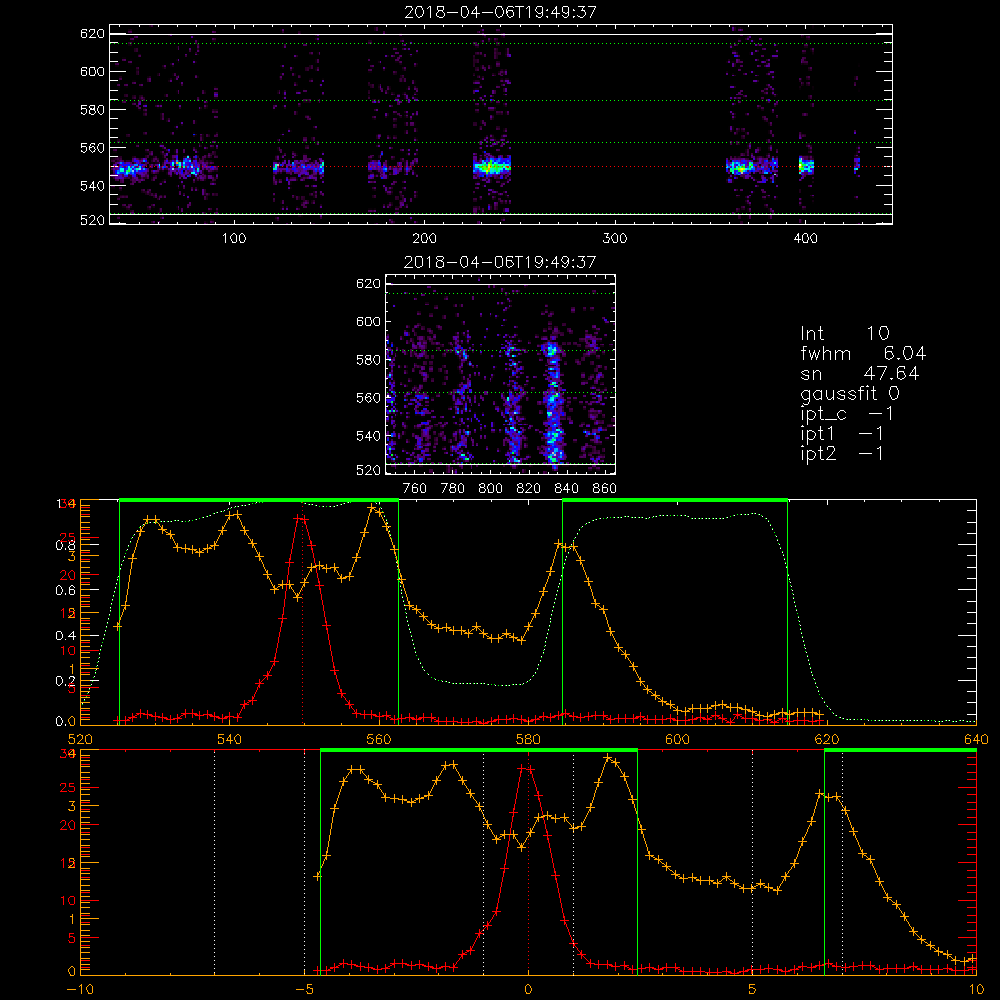Click x-axis label '400' of the top plot
Image resolution: width=1000 pixels, height=1000 pixels.
point(805,239)
